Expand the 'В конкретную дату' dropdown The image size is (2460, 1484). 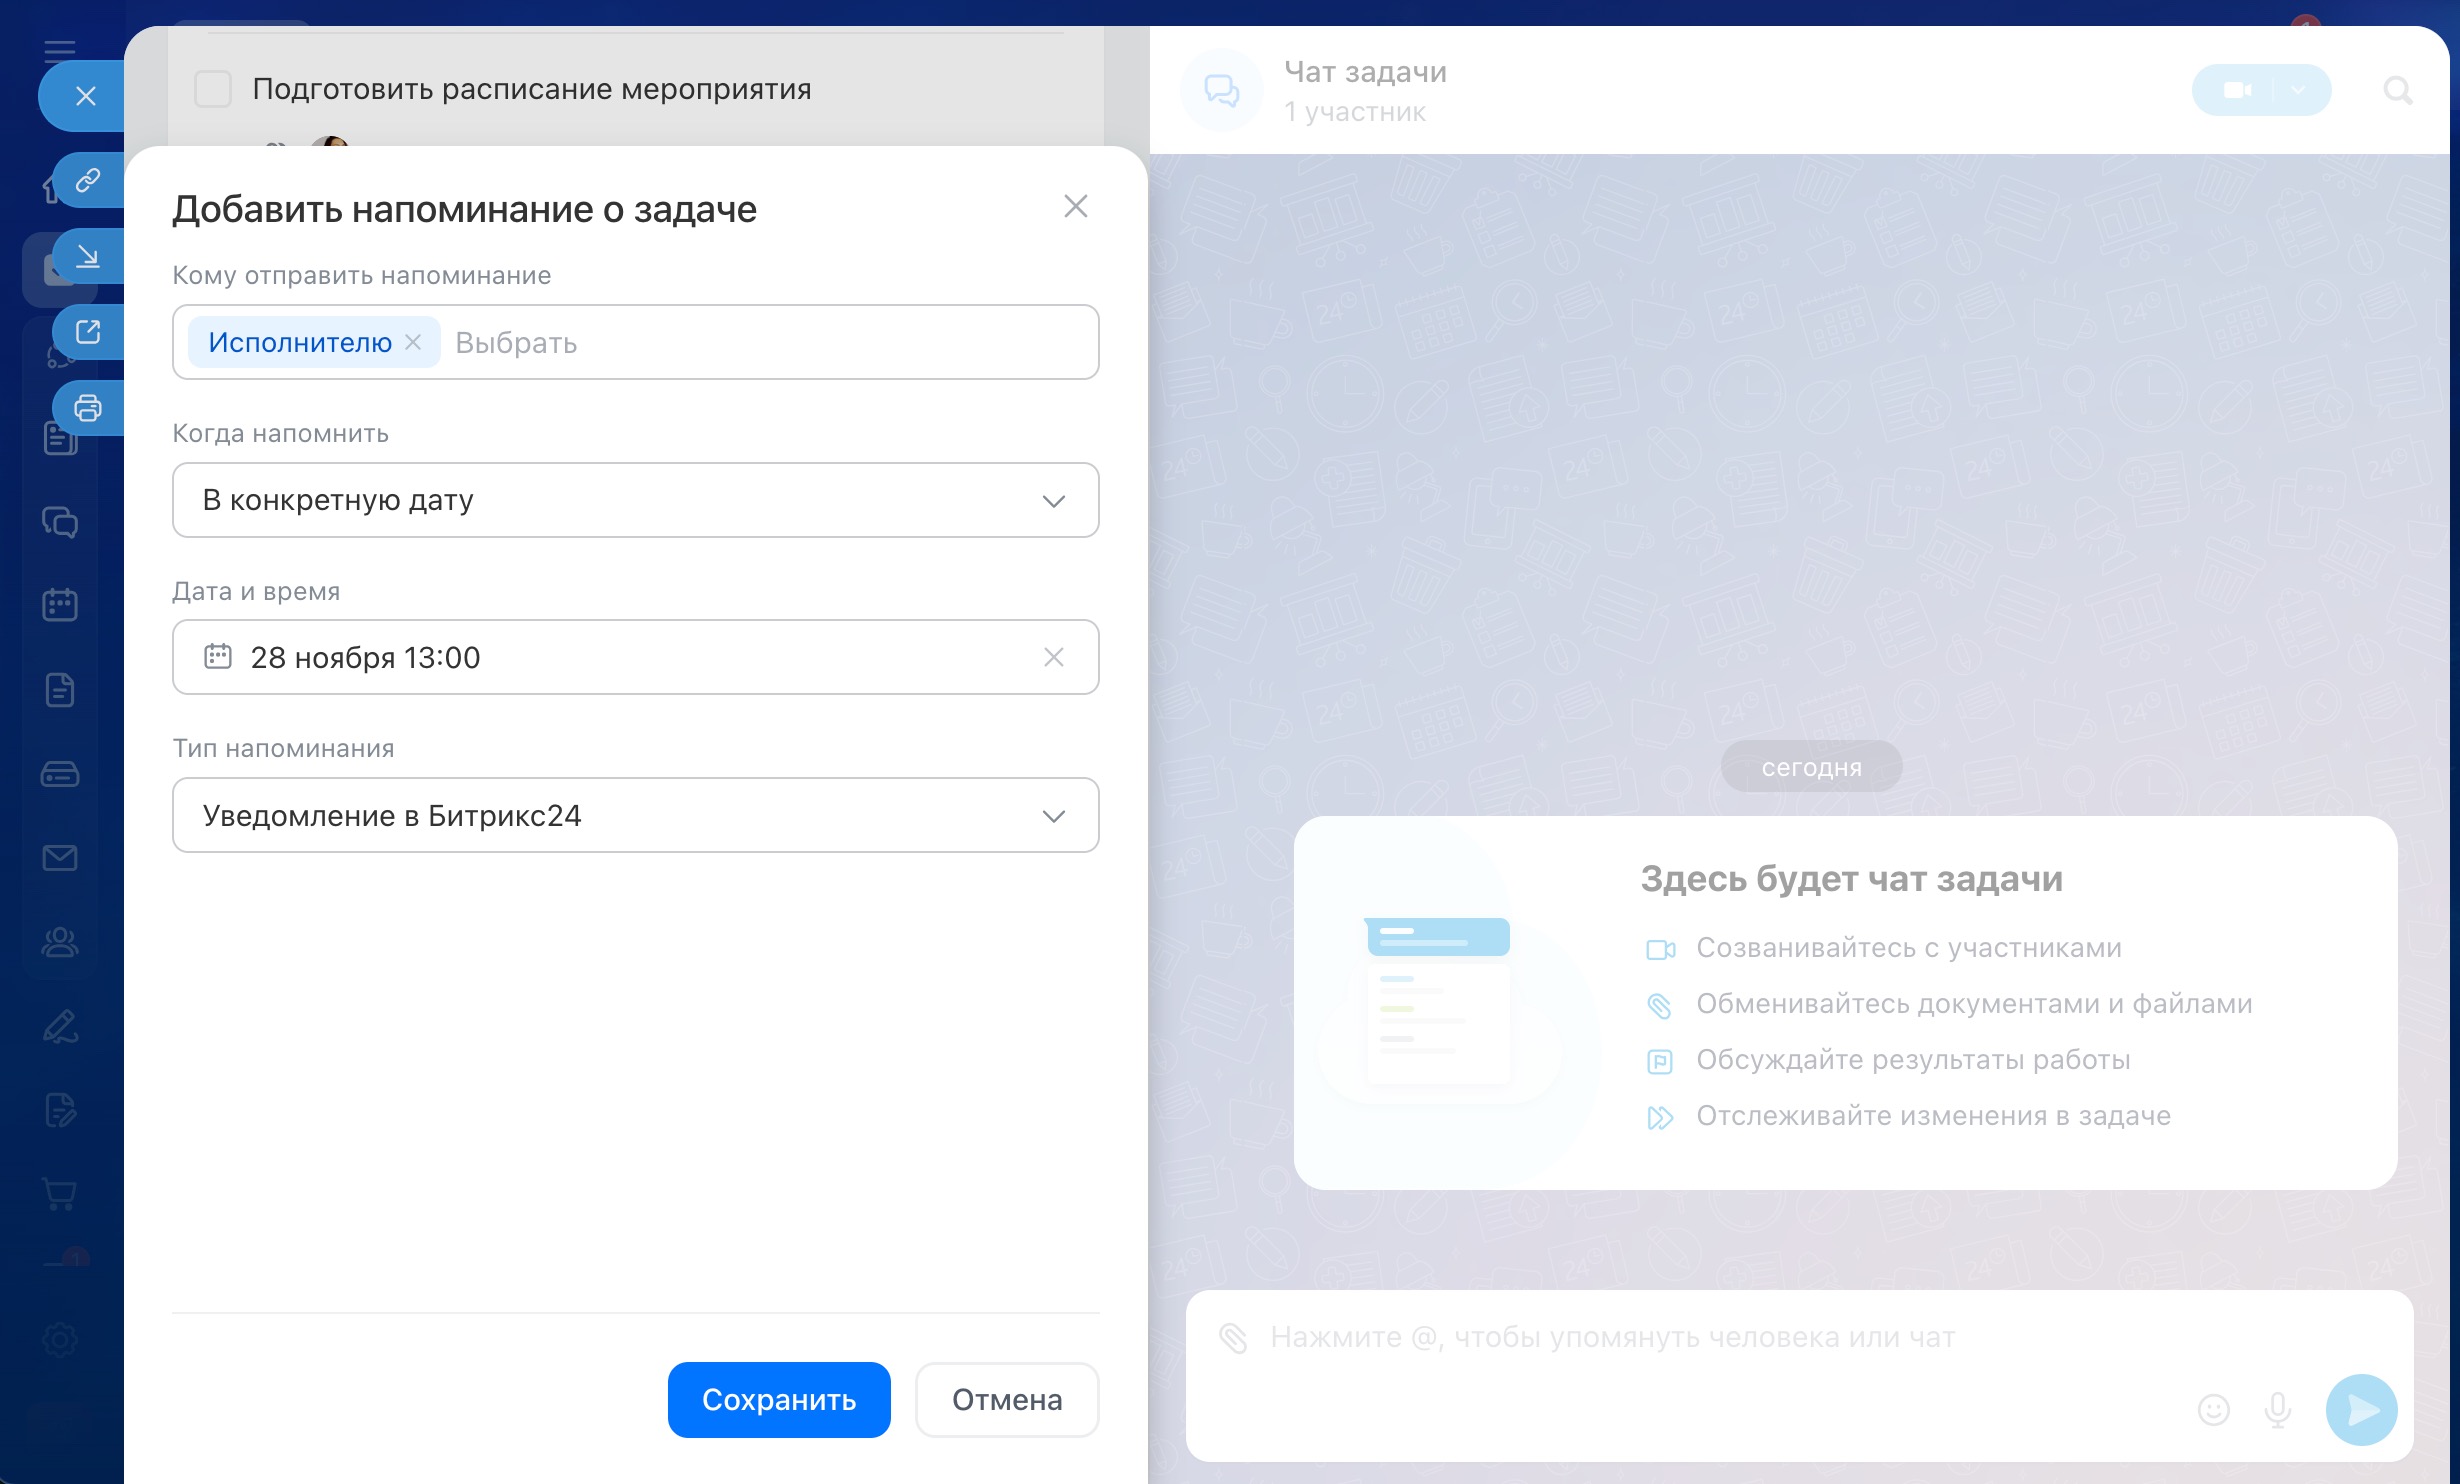click(1053, 500)
